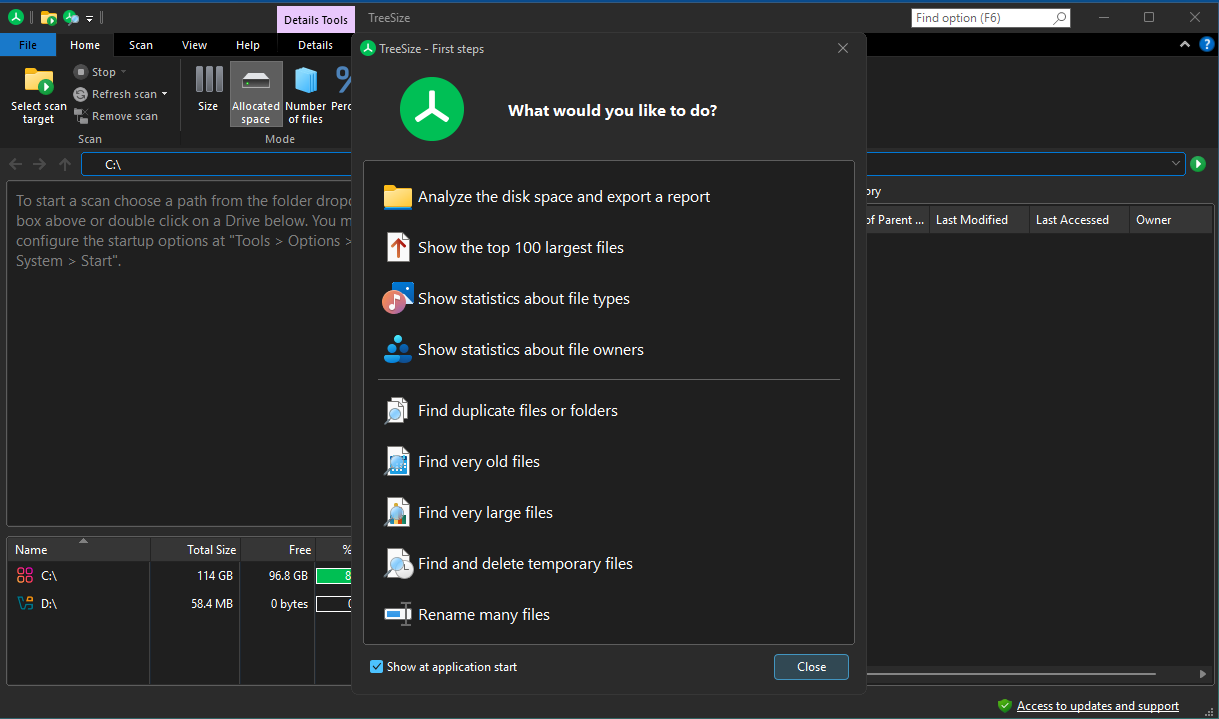
Task: Open the quick access toolbar customize arrow
Action: [89, 18]
